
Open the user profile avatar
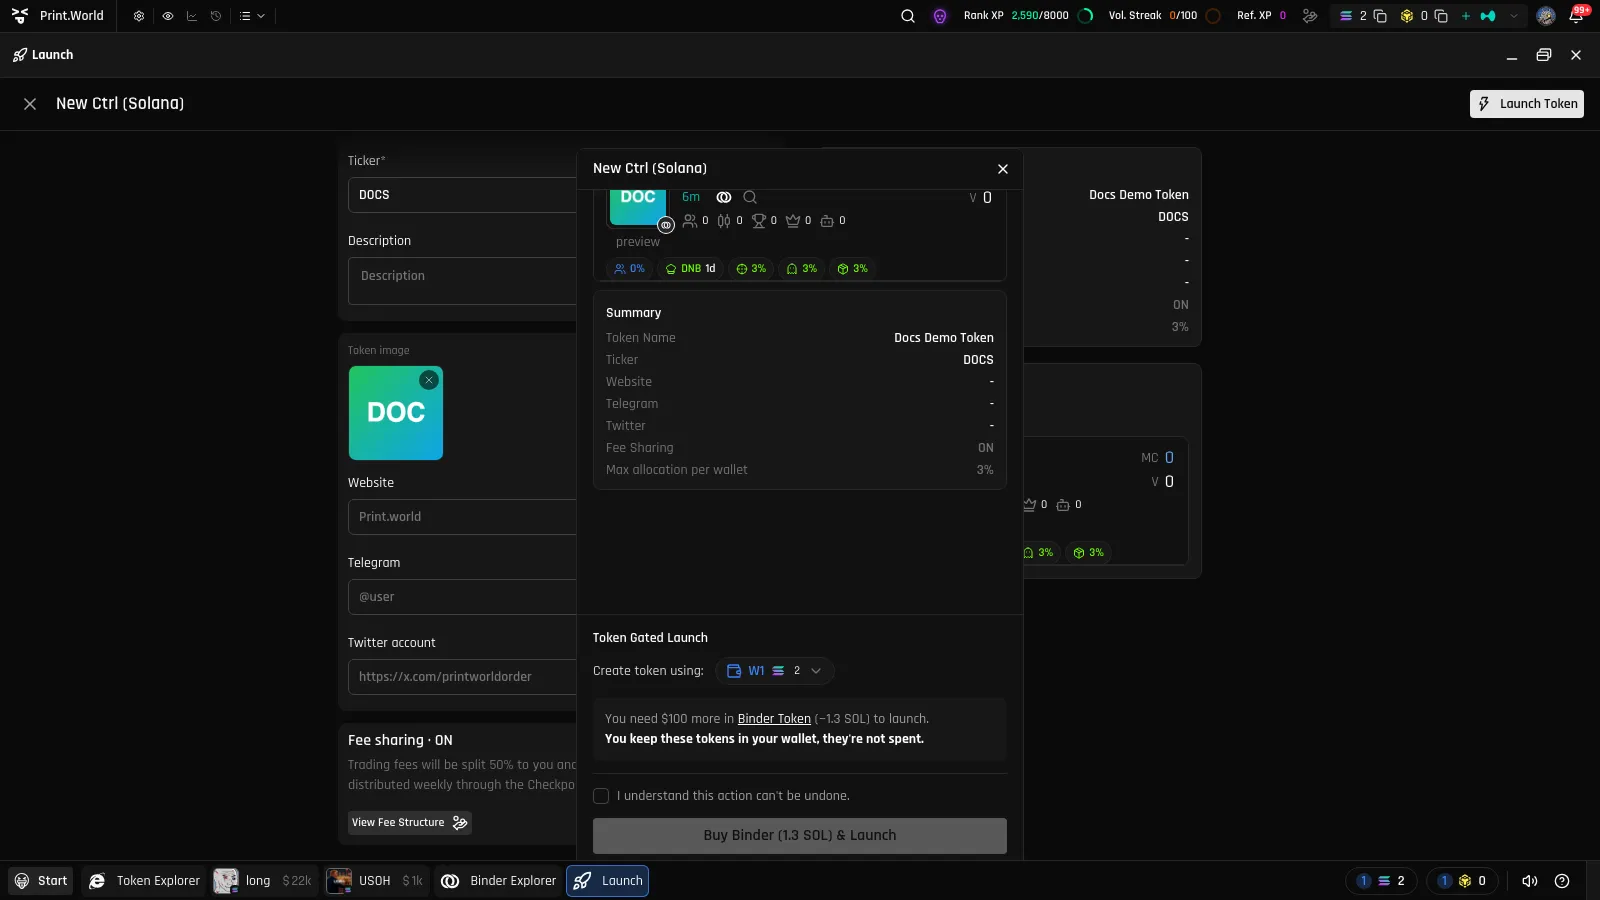point(1546,16)
